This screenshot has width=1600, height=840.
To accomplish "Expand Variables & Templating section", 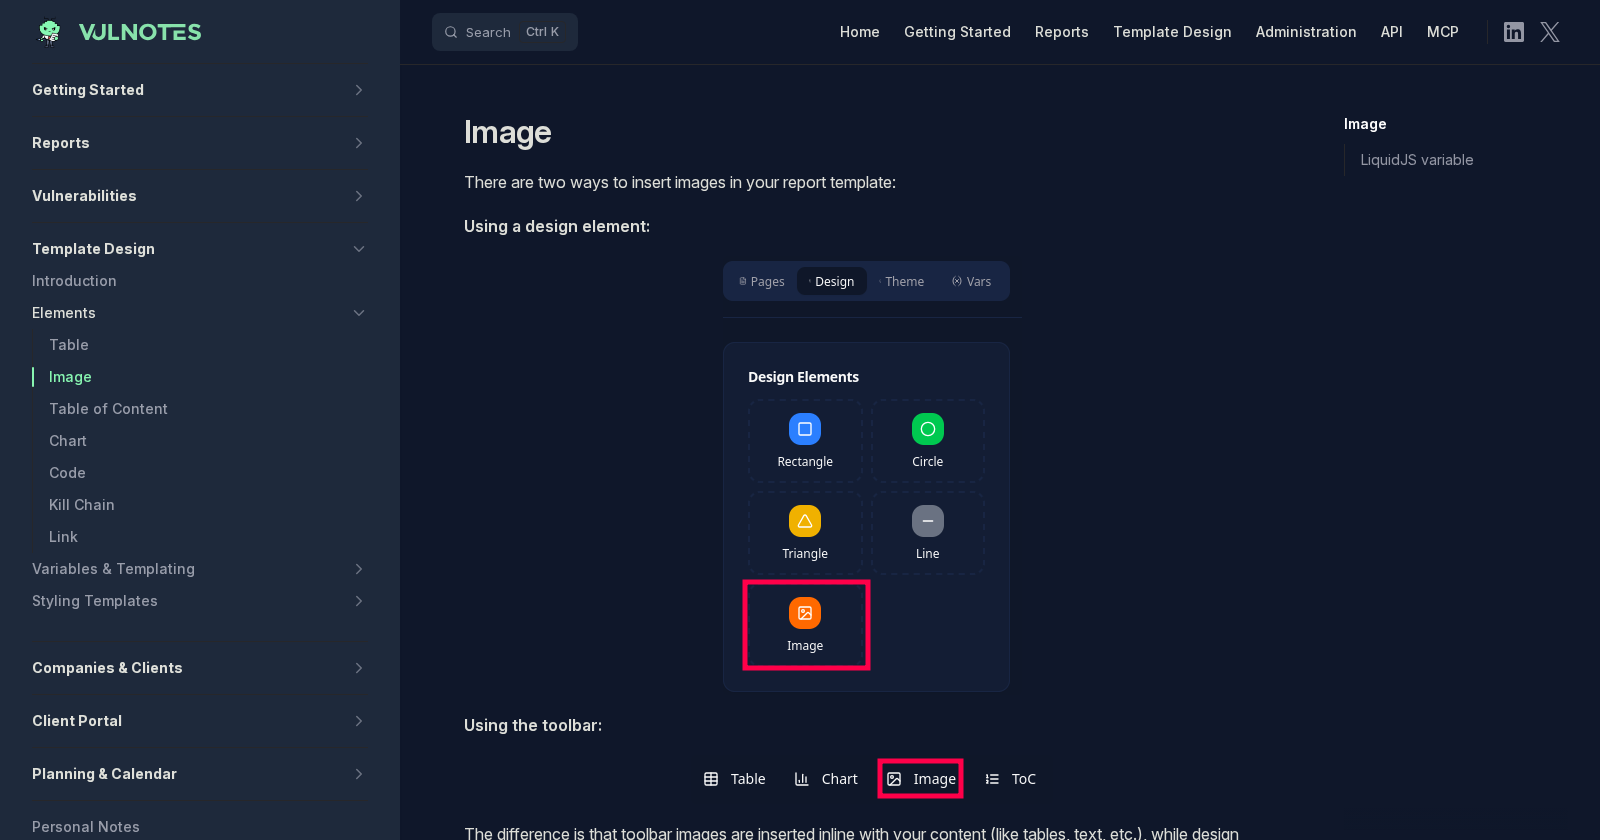I will [x=359, y=569].
